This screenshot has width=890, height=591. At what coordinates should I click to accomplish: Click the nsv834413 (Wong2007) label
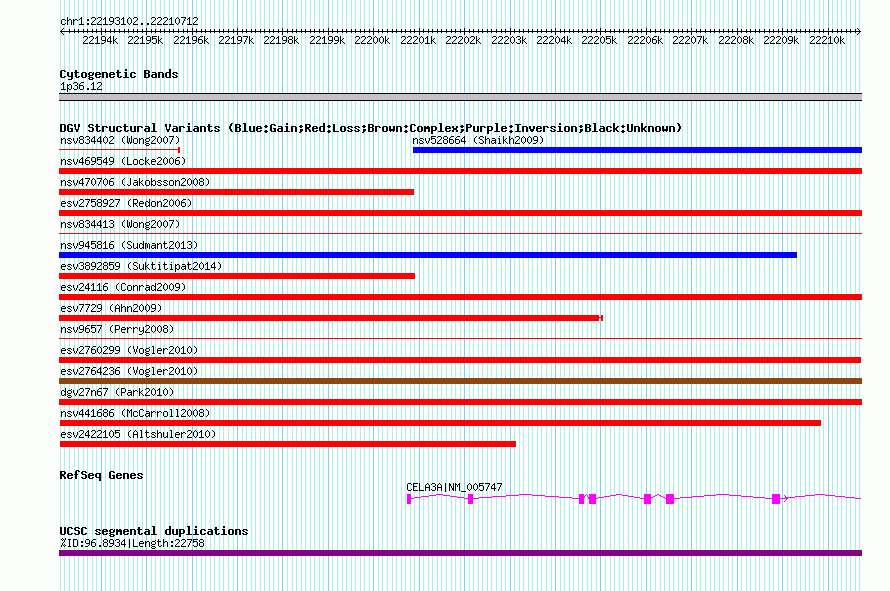coord(120,224)
